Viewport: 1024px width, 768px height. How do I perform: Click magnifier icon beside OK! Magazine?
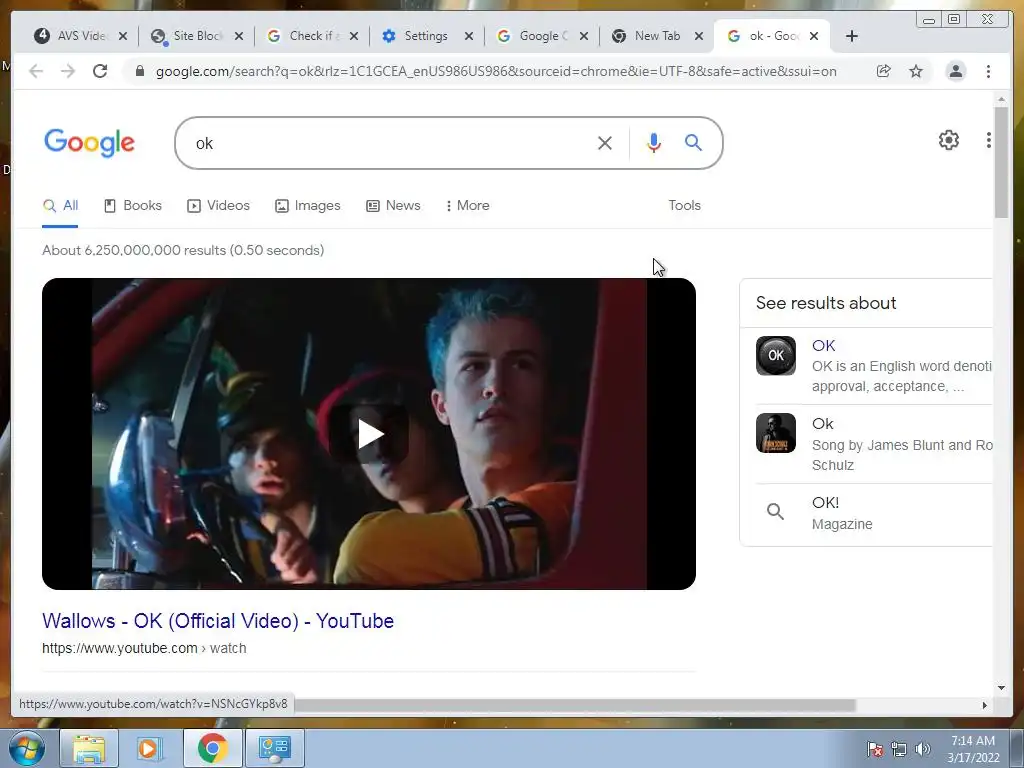tap(775, 511)
